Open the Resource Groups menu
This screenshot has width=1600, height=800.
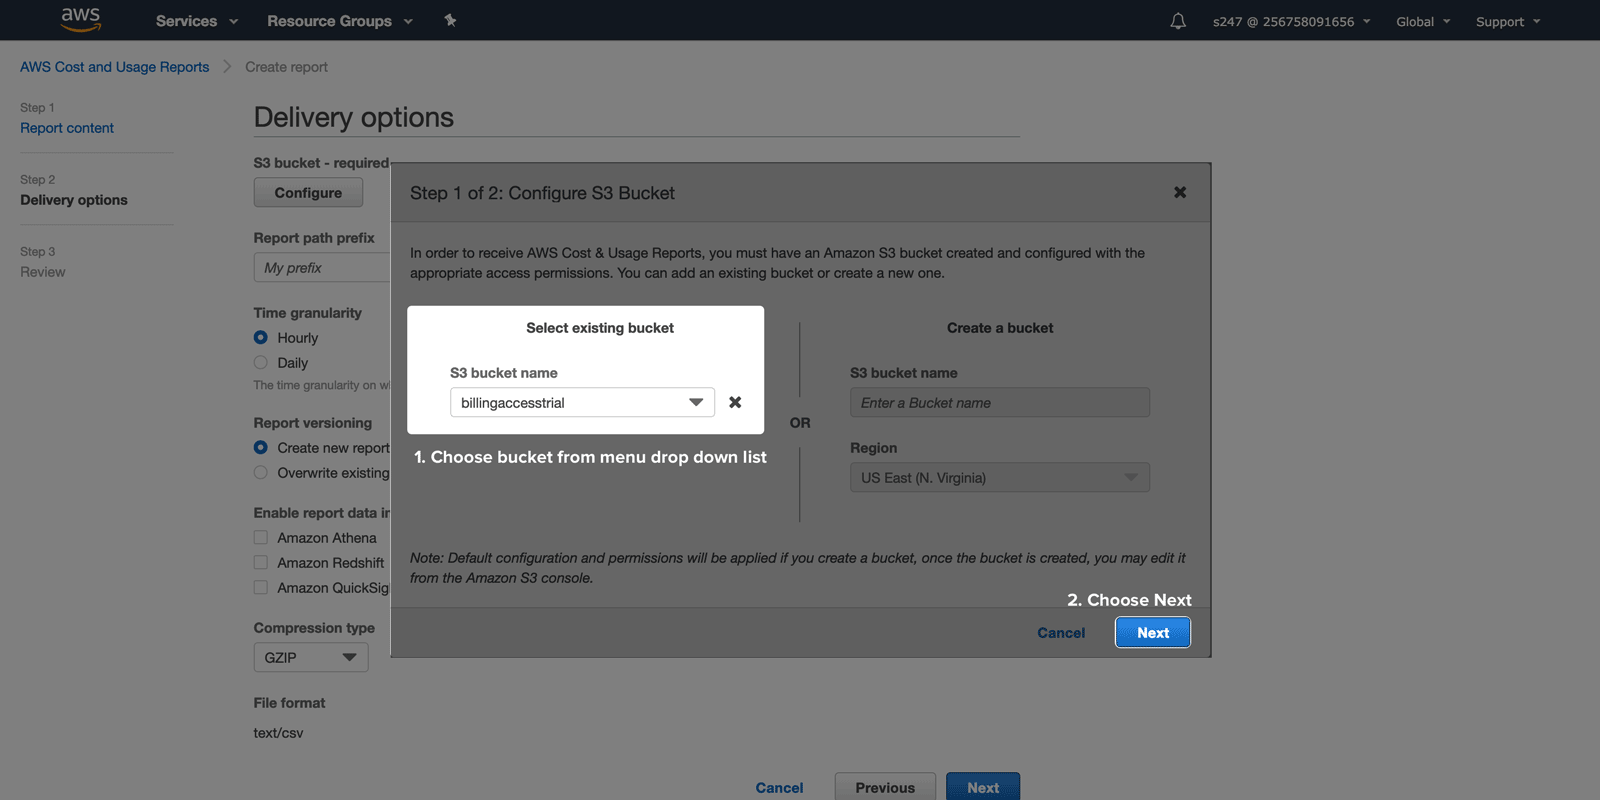point(340,21)
